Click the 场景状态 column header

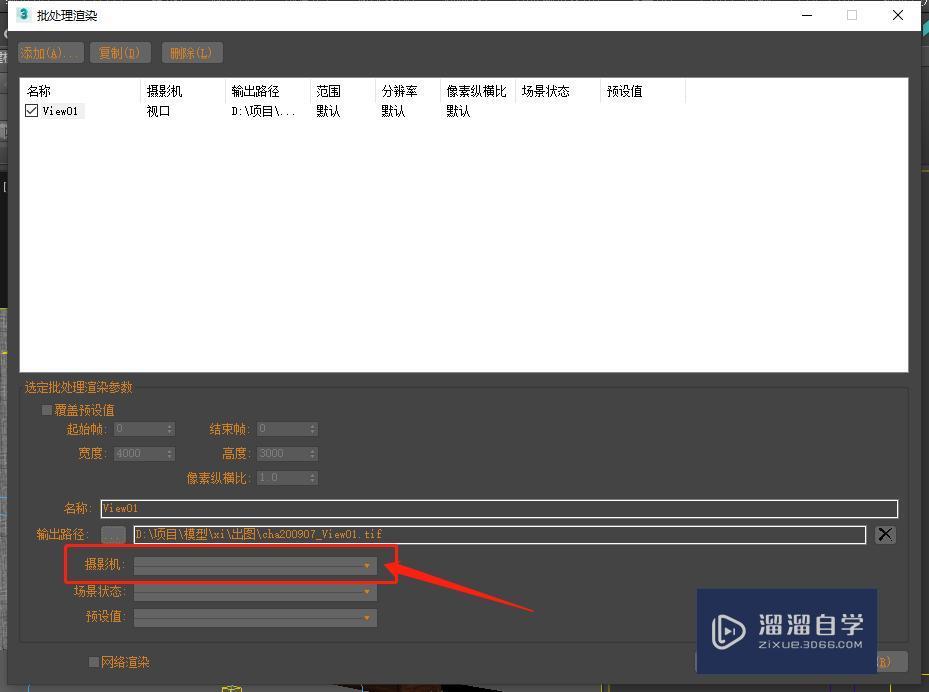[x=546, y=91]
